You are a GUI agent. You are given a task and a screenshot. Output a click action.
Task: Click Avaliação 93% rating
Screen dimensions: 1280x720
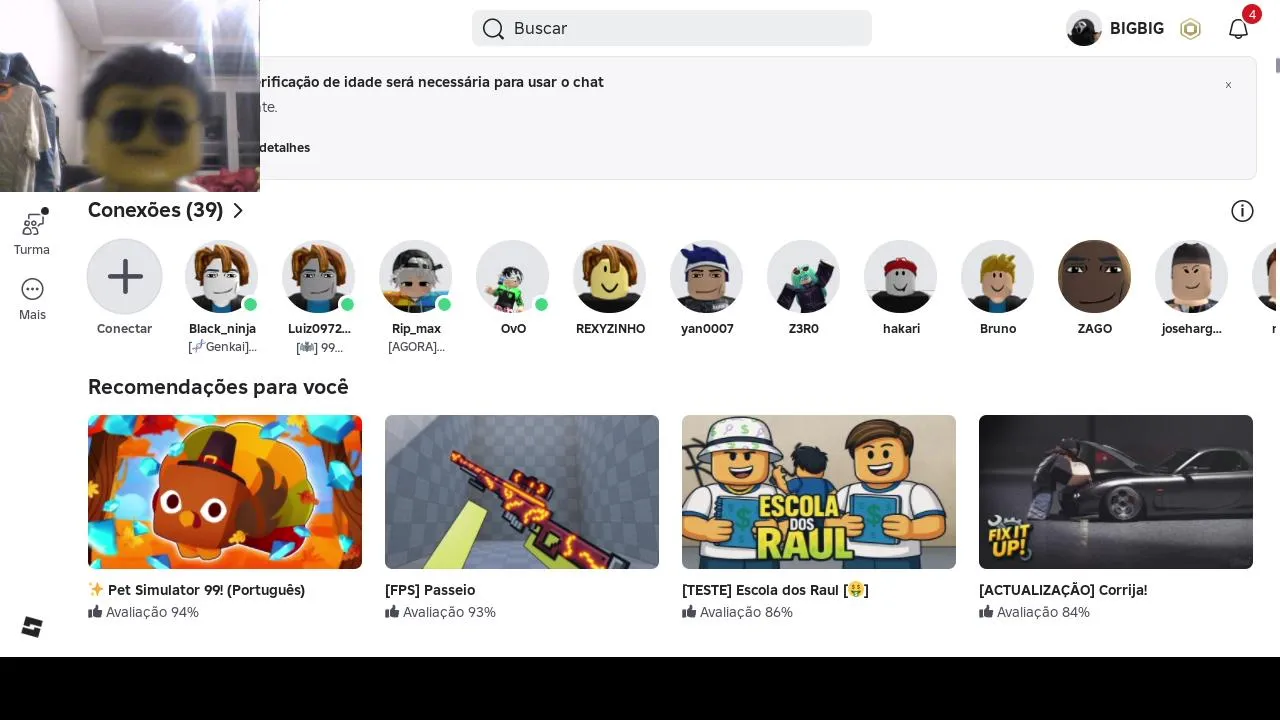(x=440, y=612)
